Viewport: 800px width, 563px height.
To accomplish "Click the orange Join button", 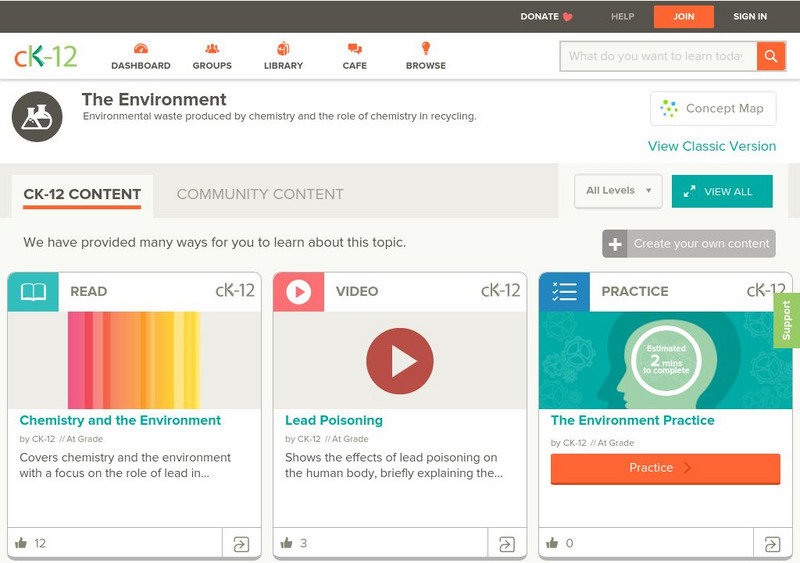I will point(684,17).
